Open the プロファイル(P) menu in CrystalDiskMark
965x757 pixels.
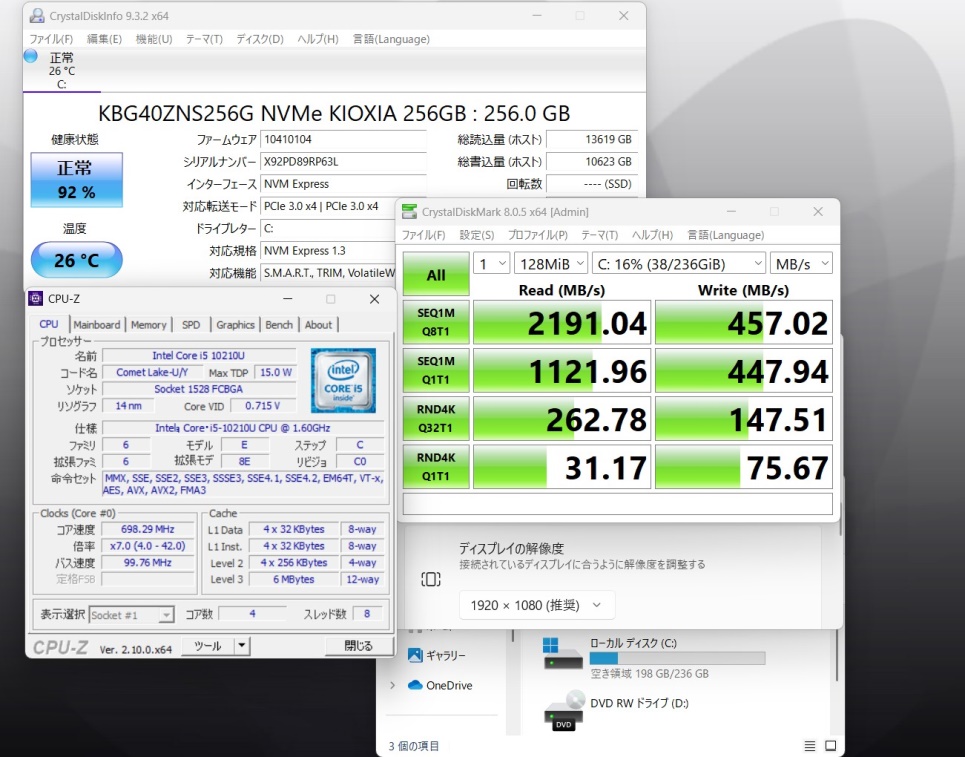537,235
